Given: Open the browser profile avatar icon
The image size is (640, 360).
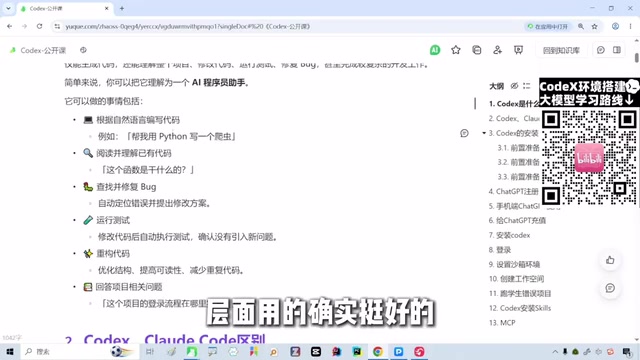Looking at the screenshot, I should pos(615,26).
